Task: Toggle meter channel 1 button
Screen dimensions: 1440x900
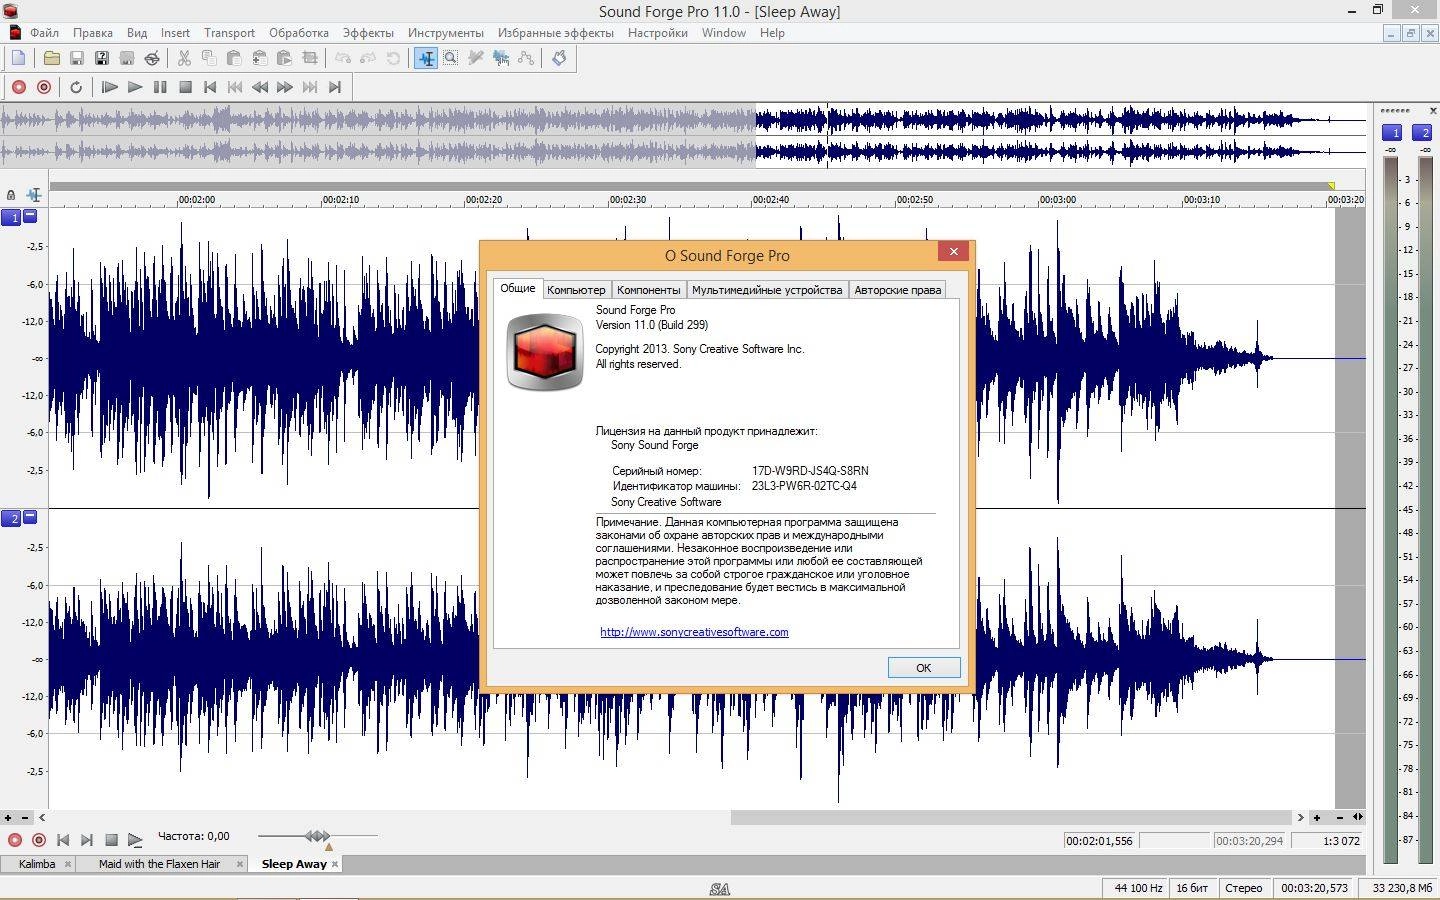Action: click(x=1394, y=133)
